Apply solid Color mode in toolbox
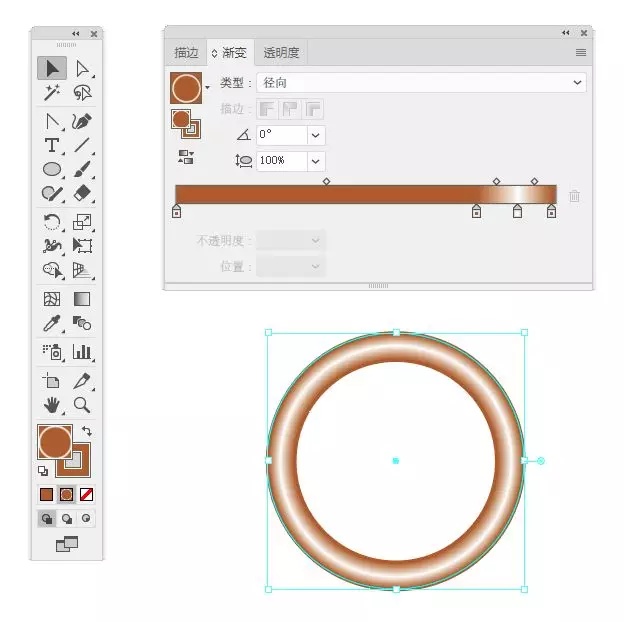This screenshot has height=622, width=624. pyautogui.click(x=47, y=495)
